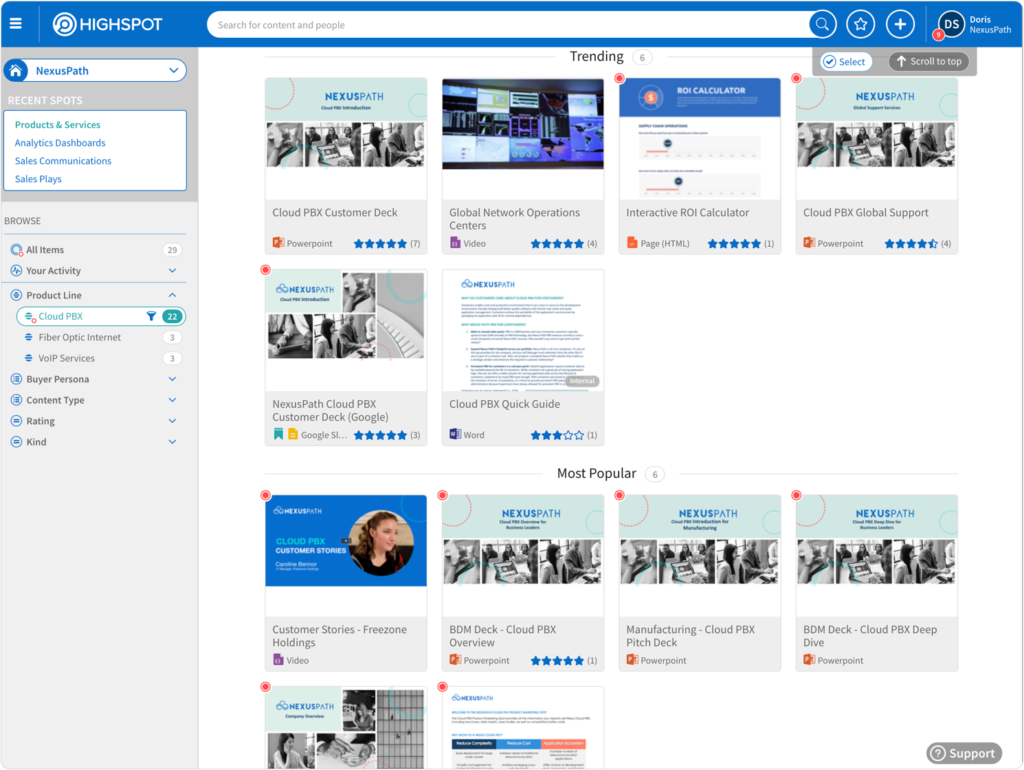Expand the Buyer Persona filter
Image resolution: width=1024 pixels, height=770 pixels.
172,379
